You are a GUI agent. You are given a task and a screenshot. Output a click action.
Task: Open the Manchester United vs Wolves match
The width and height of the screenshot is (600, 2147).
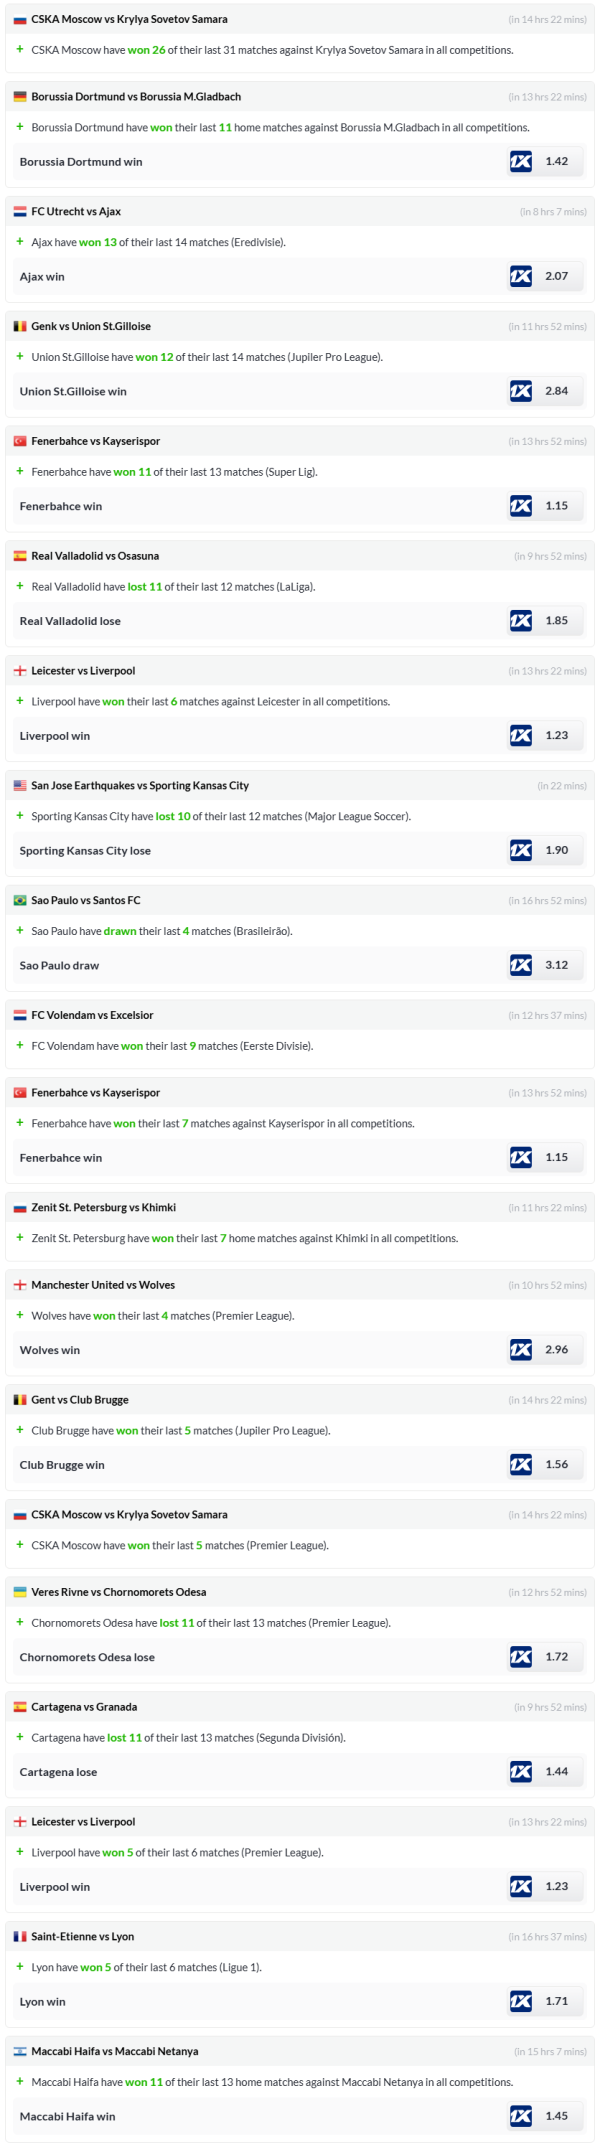(x=103, y=1286)
